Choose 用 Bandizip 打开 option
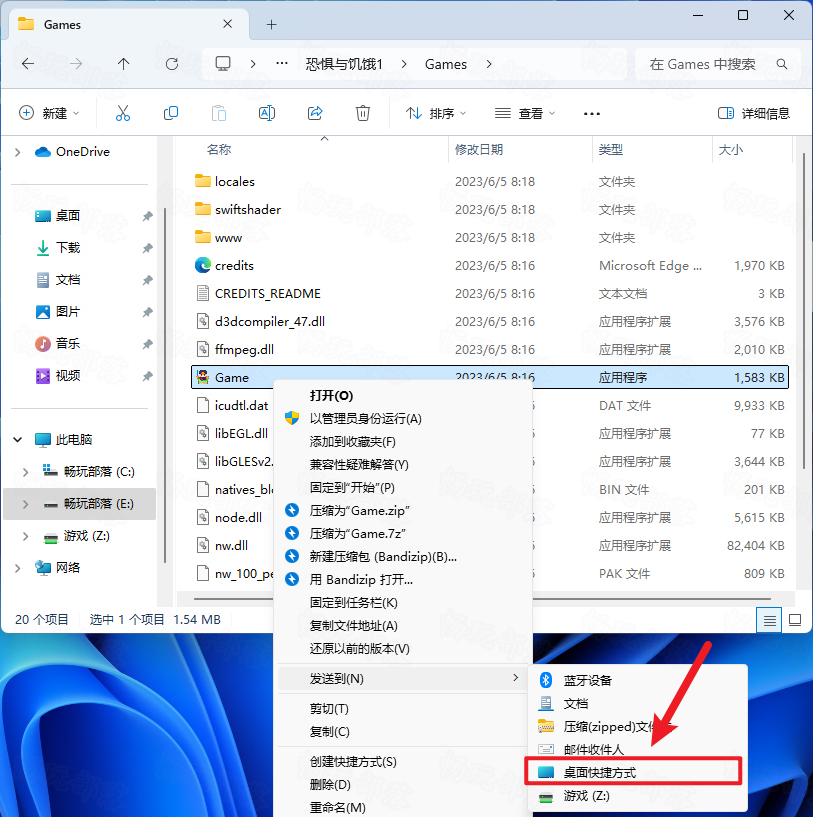 pyautogui.click(x=402, y=579)
